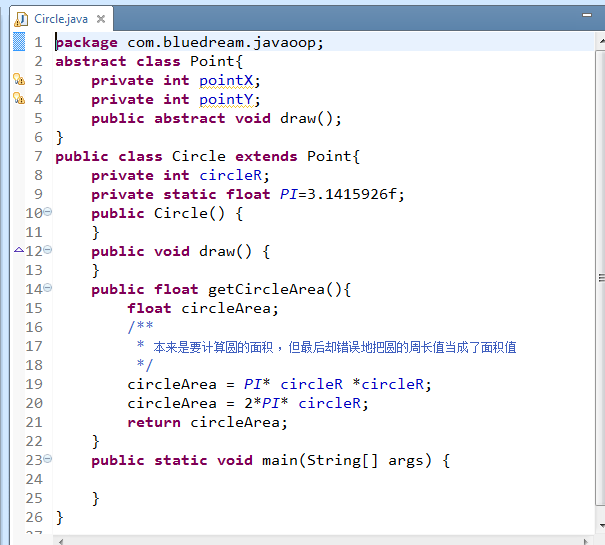This screenshot has height=545, width=605.
Task: Click the underlined pointY variable
Action: (226, 100)
